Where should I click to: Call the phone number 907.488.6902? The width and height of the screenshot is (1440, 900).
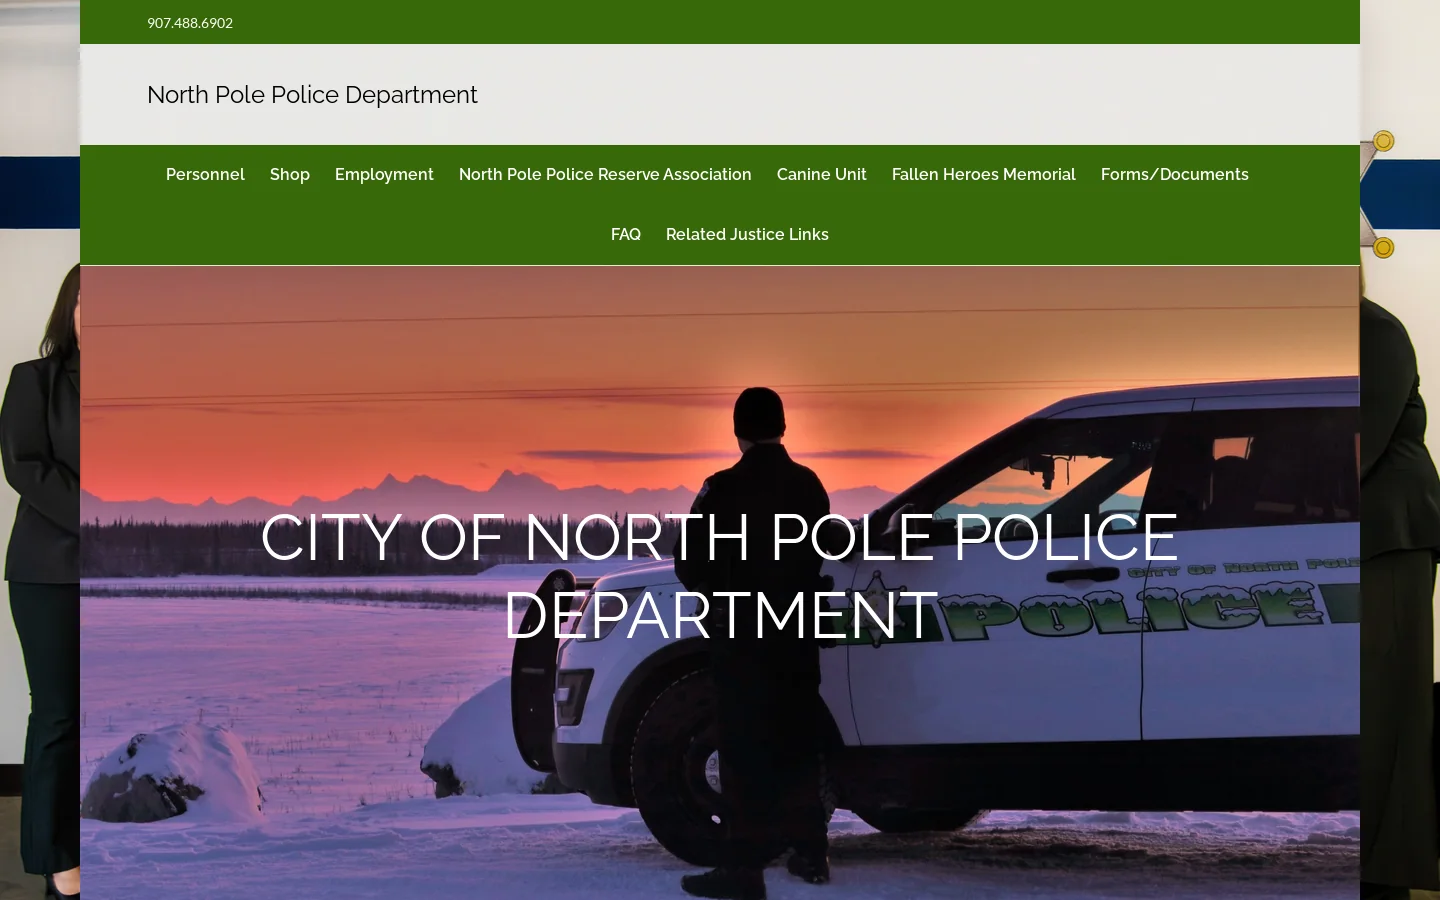click(x=190, y=23)
